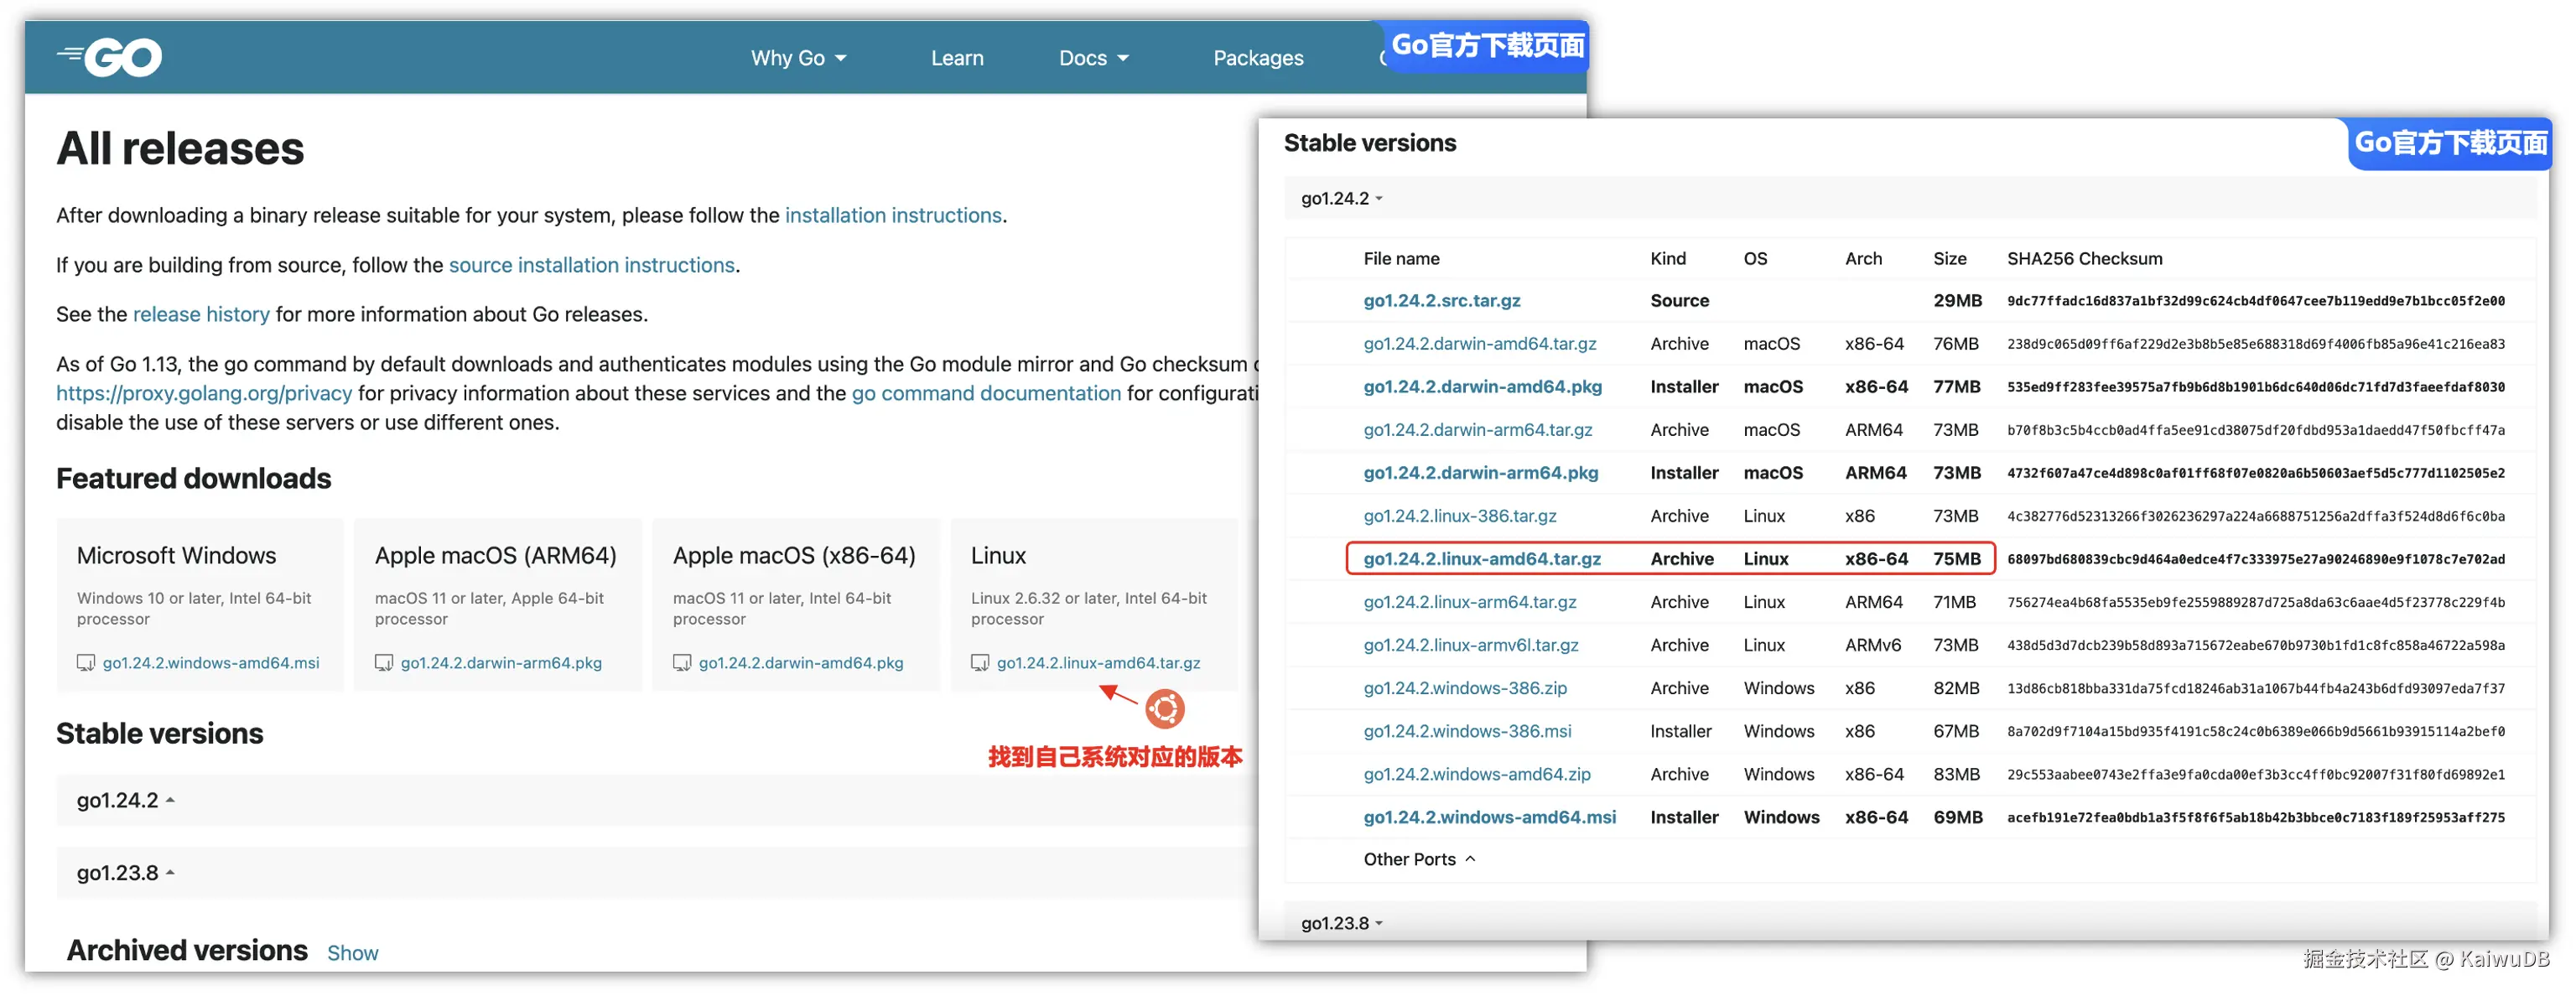Screen dimensions: 2576x996
Task: Download go1.24.2.linux-amd64.tar.gz from the table
Action: [1481, 559]
